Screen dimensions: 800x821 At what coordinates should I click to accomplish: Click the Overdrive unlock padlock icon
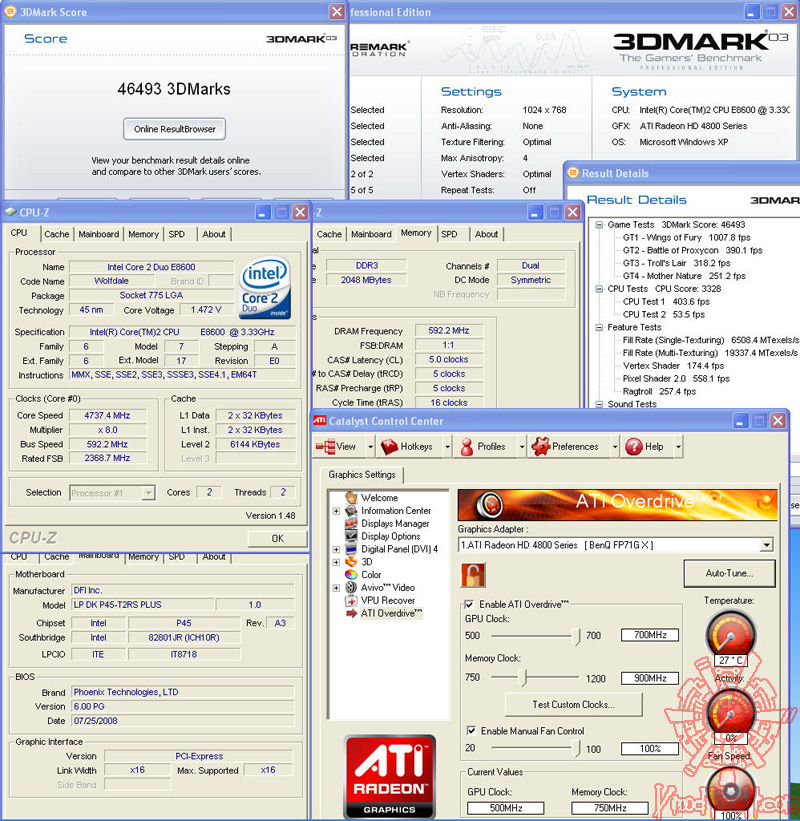[473, 575]
